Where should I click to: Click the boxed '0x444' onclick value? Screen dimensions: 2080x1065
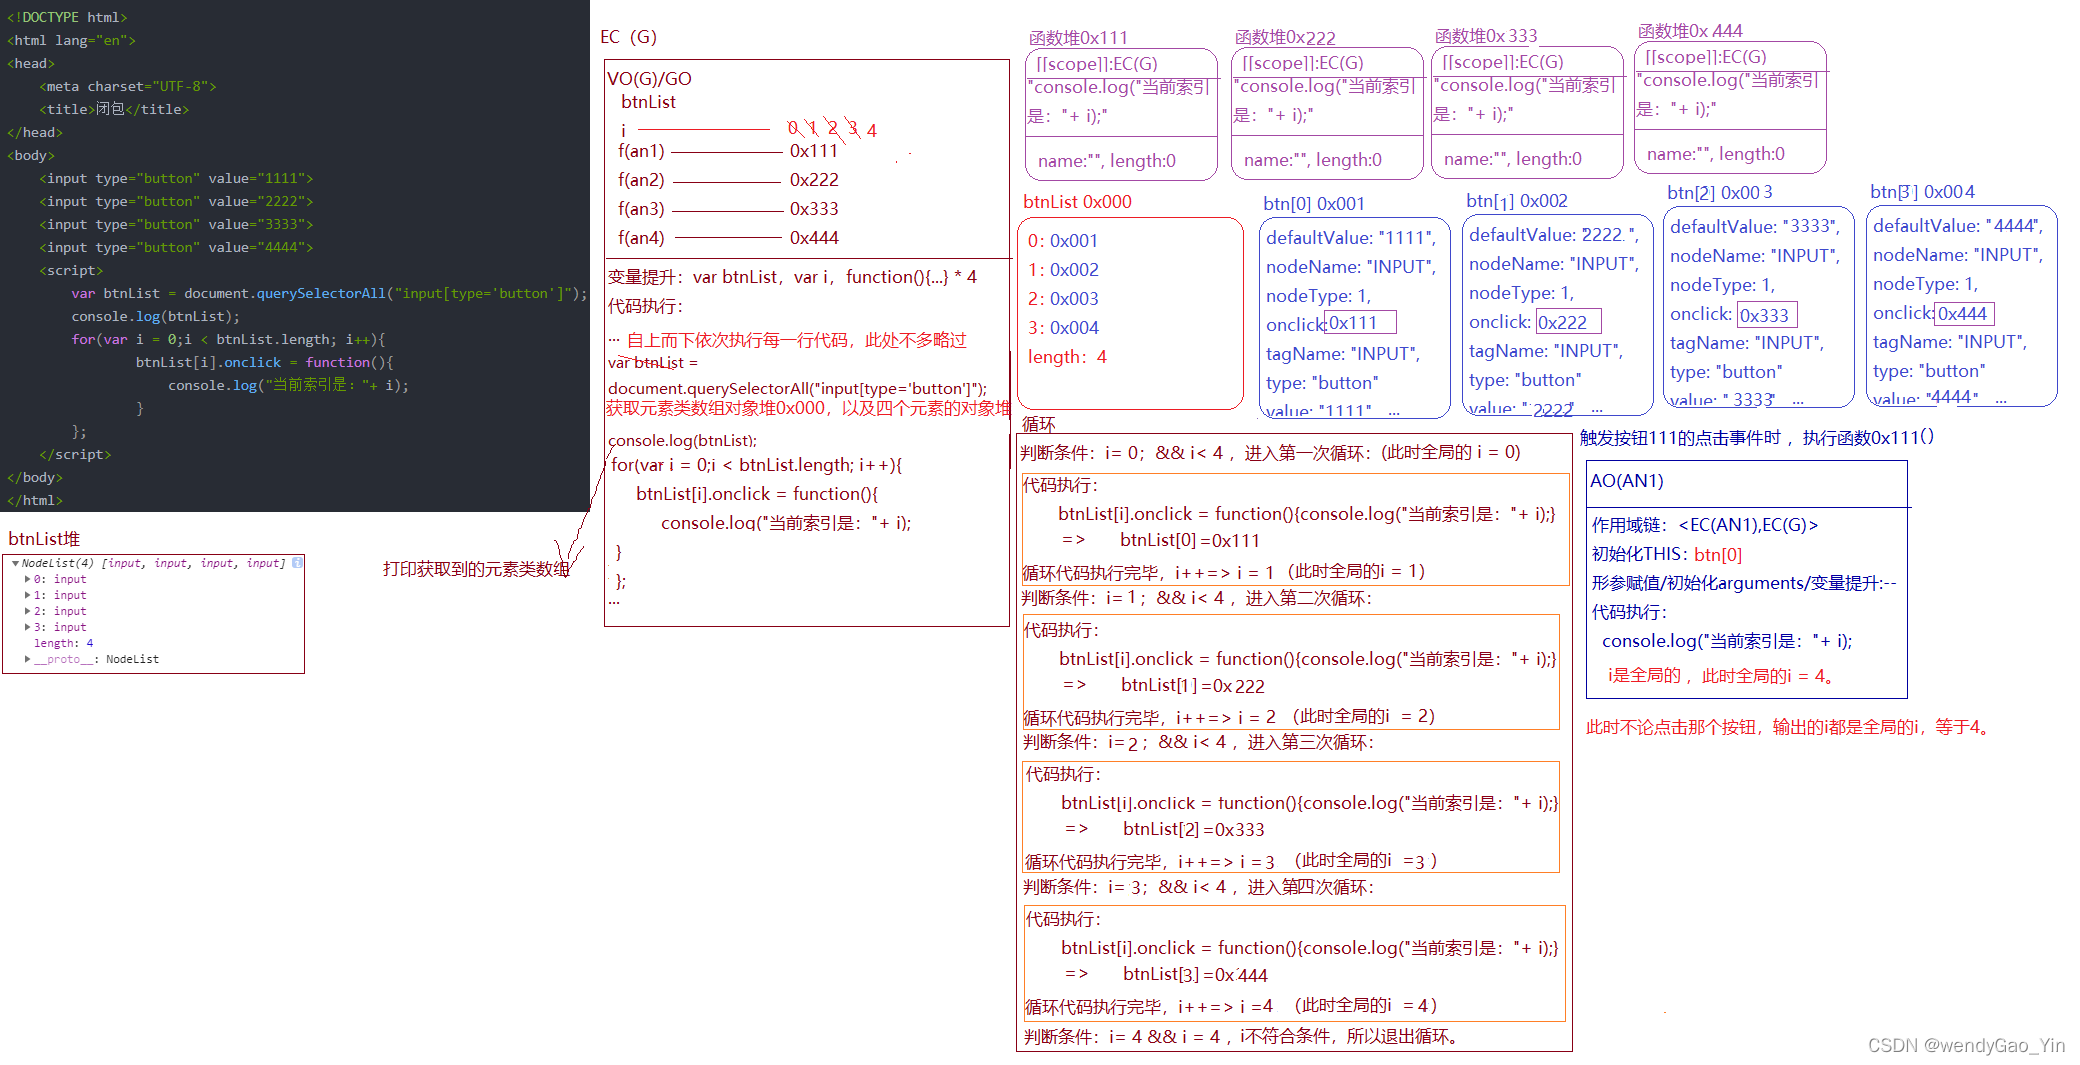[1964, 314]
